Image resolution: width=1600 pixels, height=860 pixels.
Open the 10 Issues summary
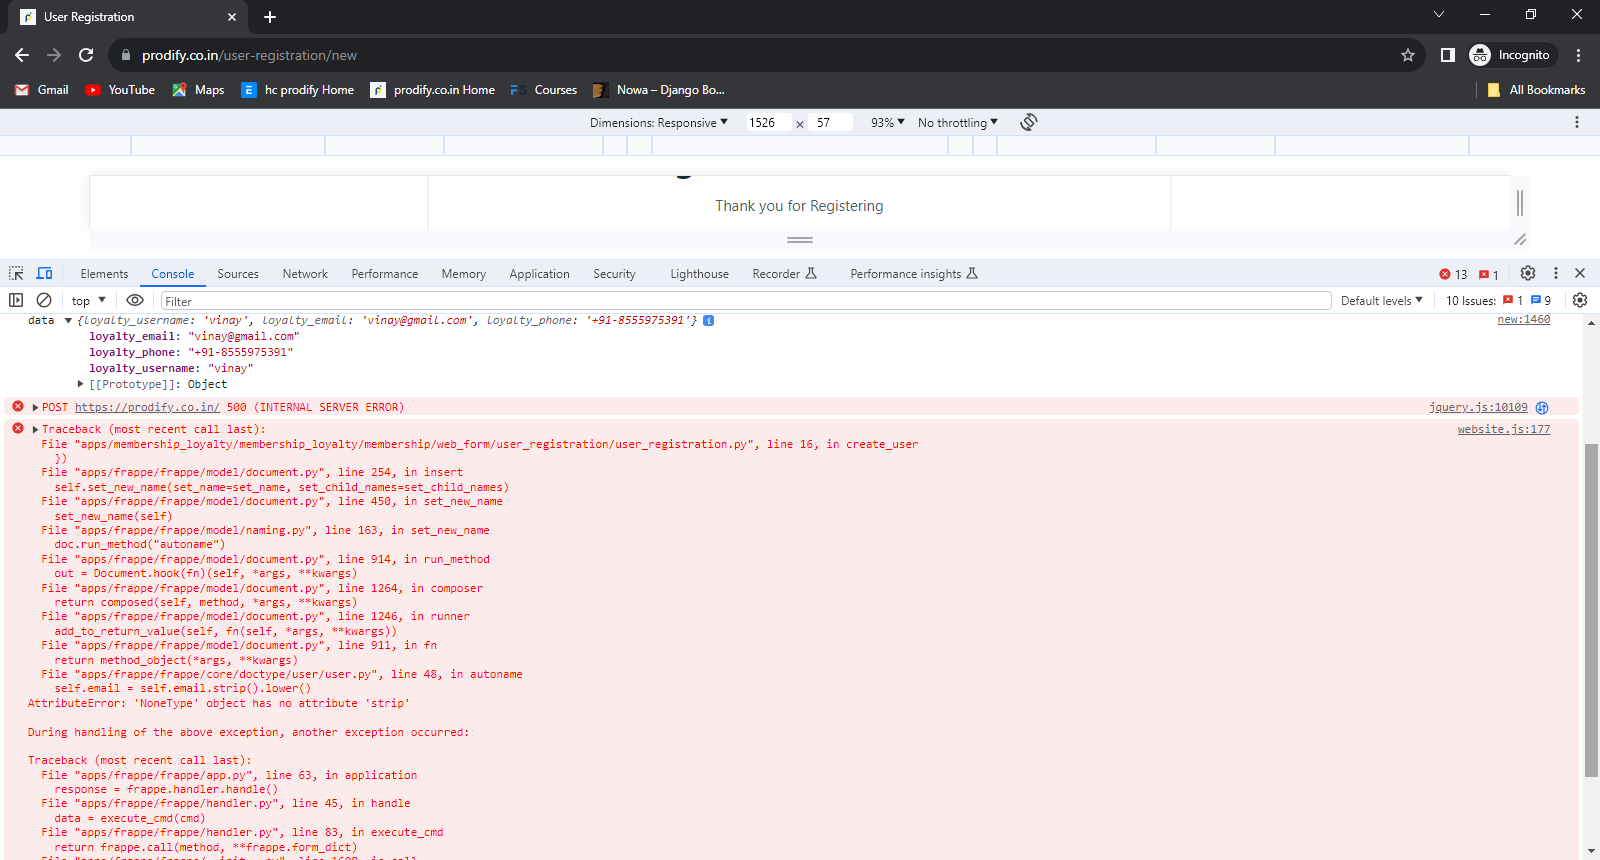pyautogui.click(x=1499, y=301)
